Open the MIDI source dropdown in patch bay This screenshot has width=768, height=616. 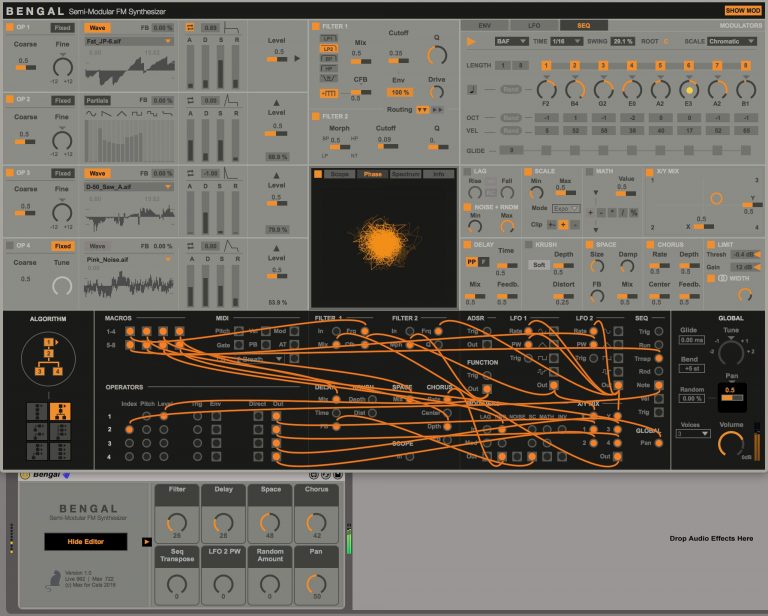pos(259,359)
